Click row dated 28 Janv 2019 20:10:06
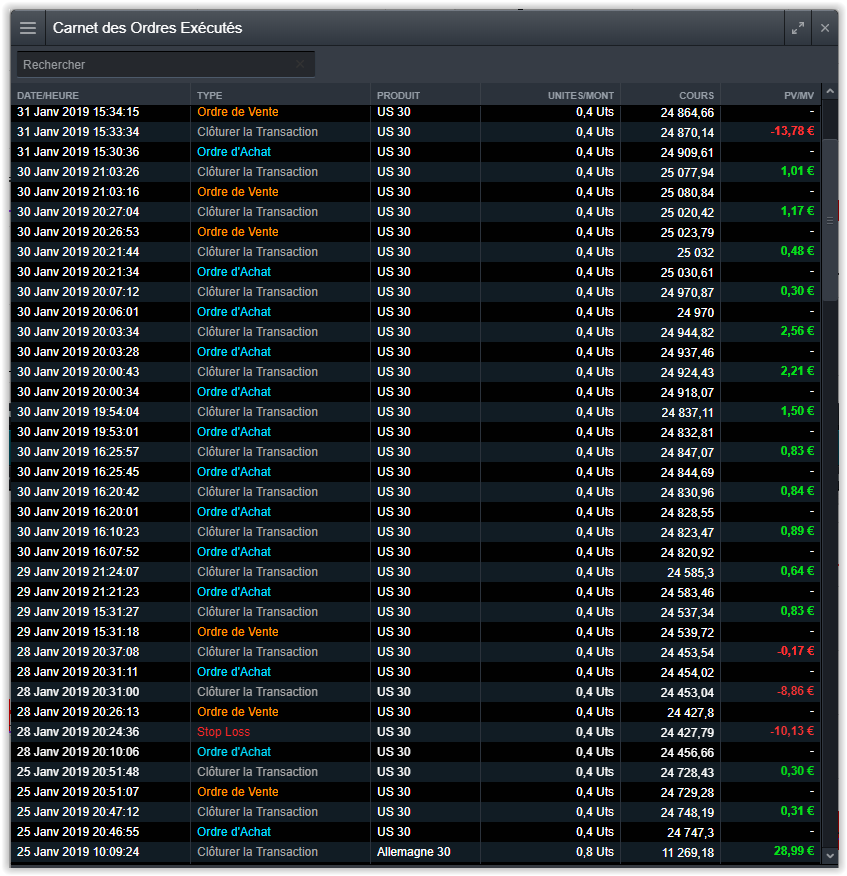This screenshot has height=876, width=847. [416, 752]
